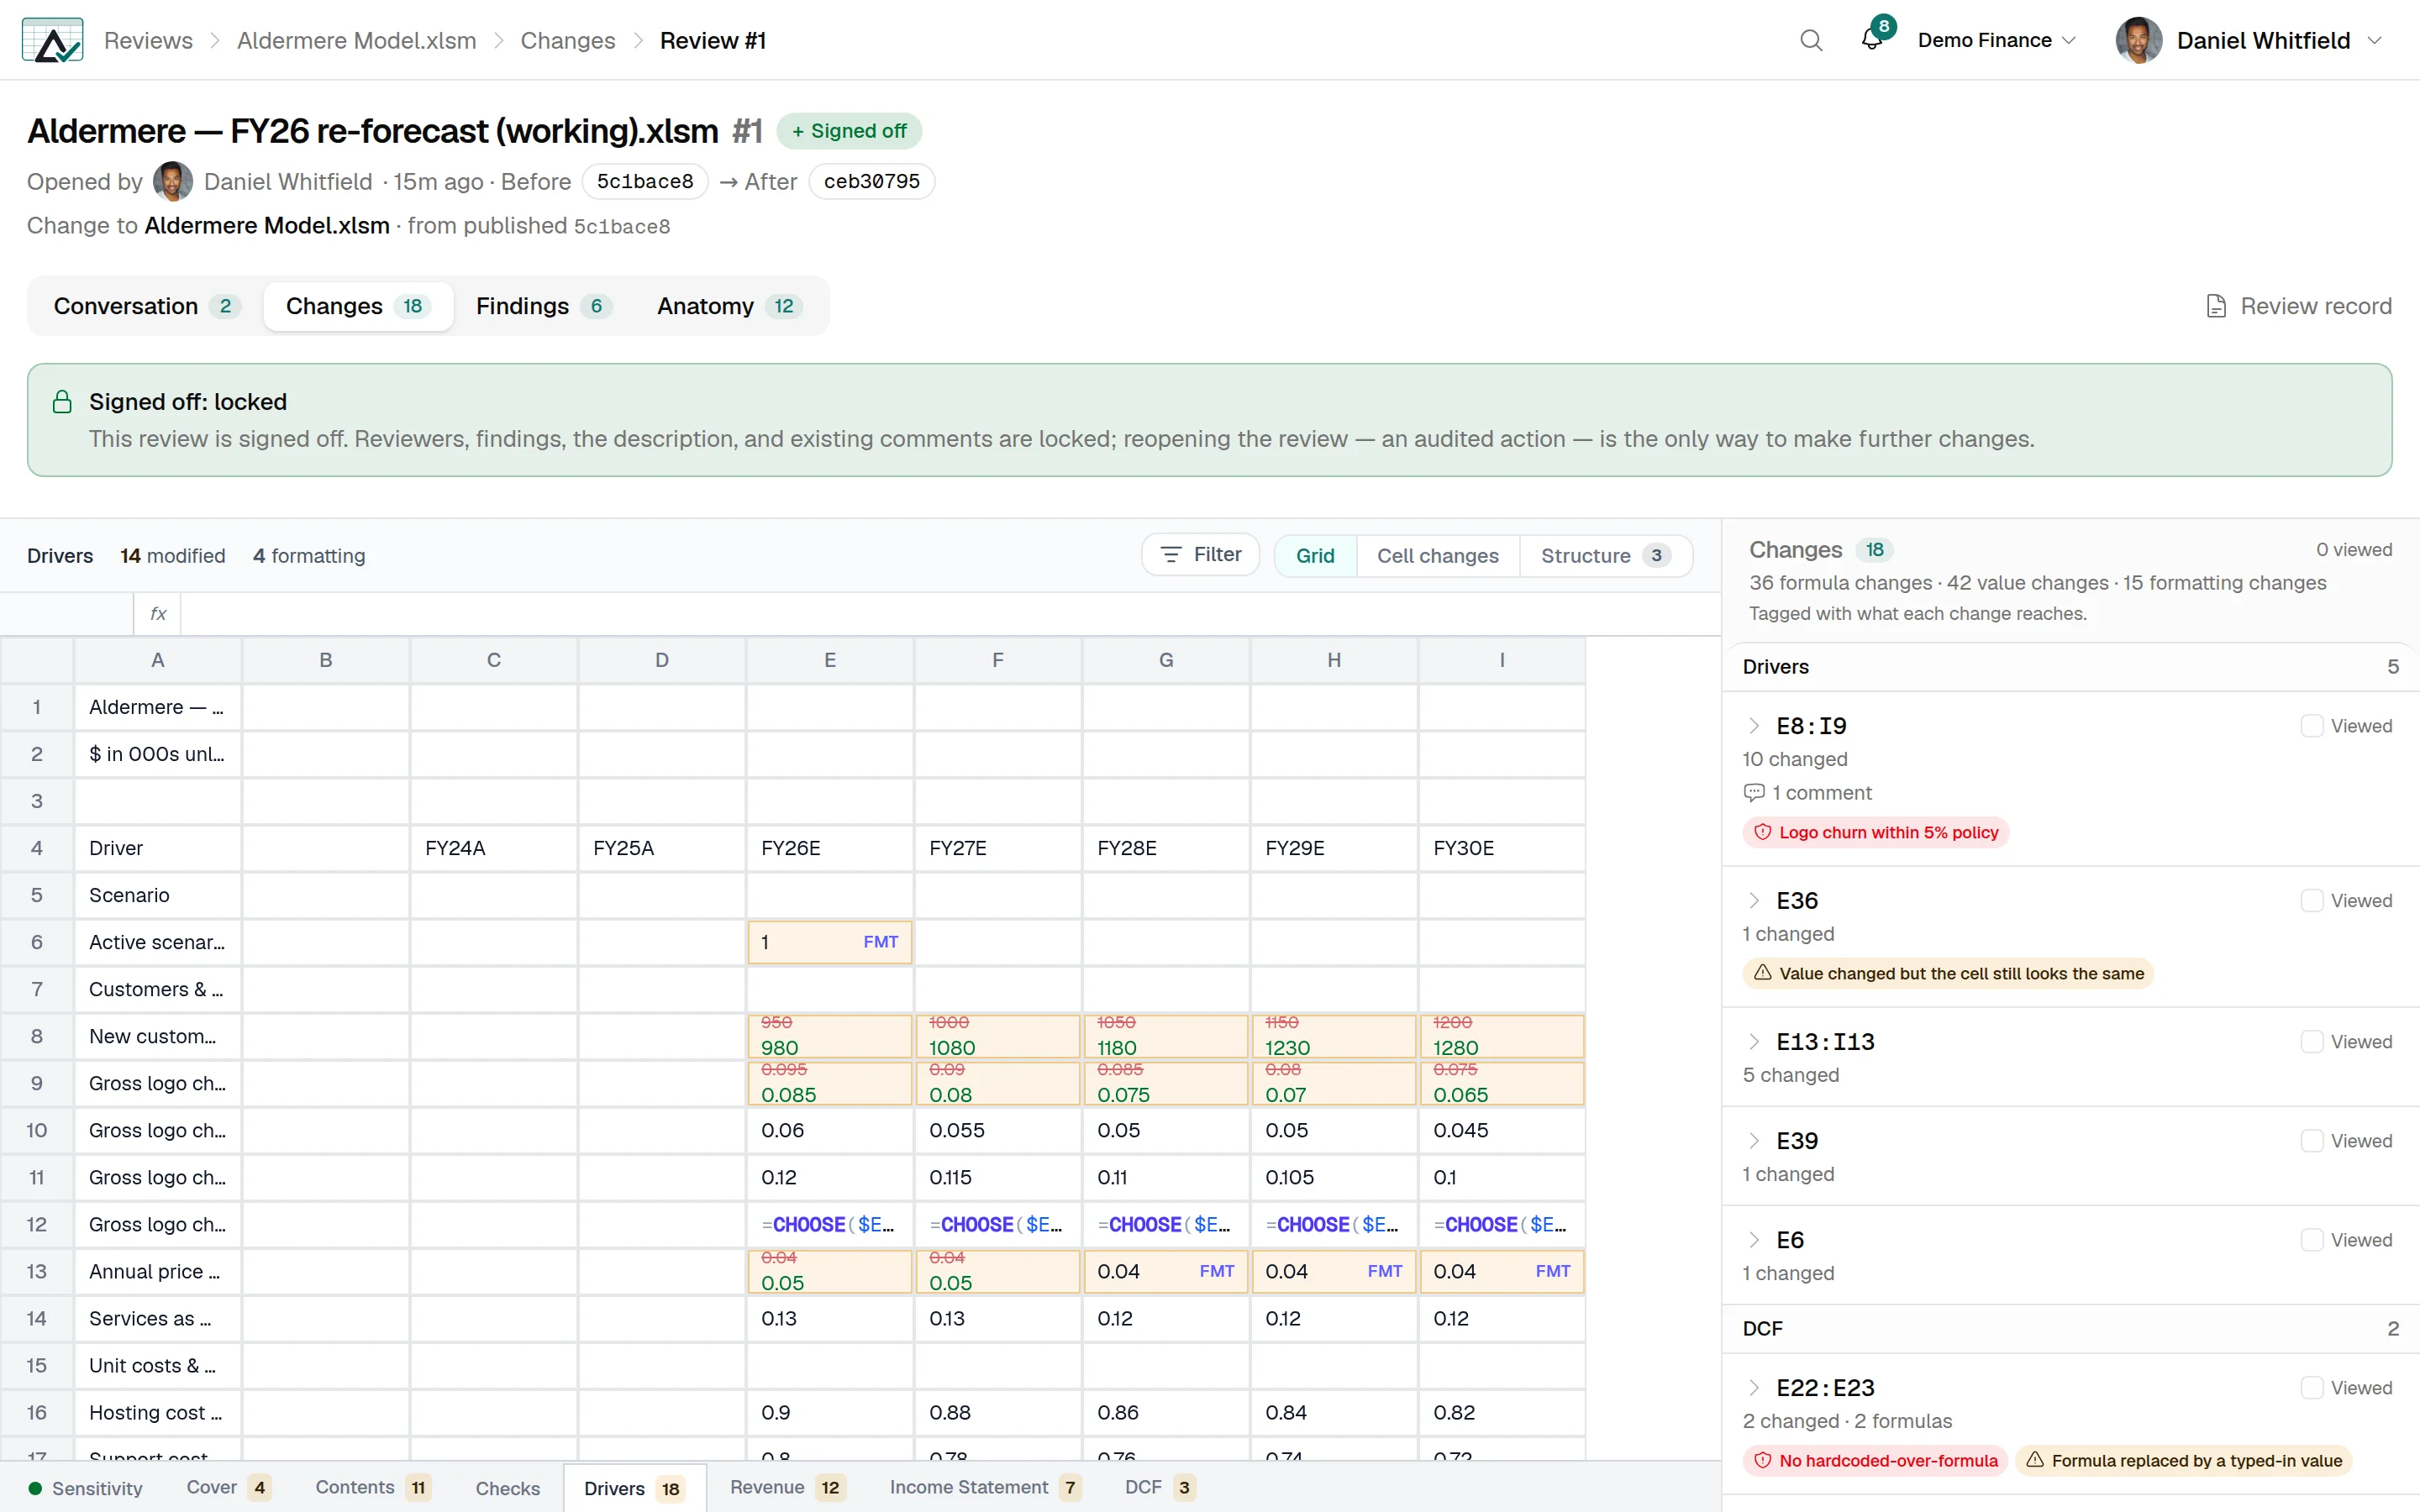Mark E22:E23 change as Viewed

2311,1388
